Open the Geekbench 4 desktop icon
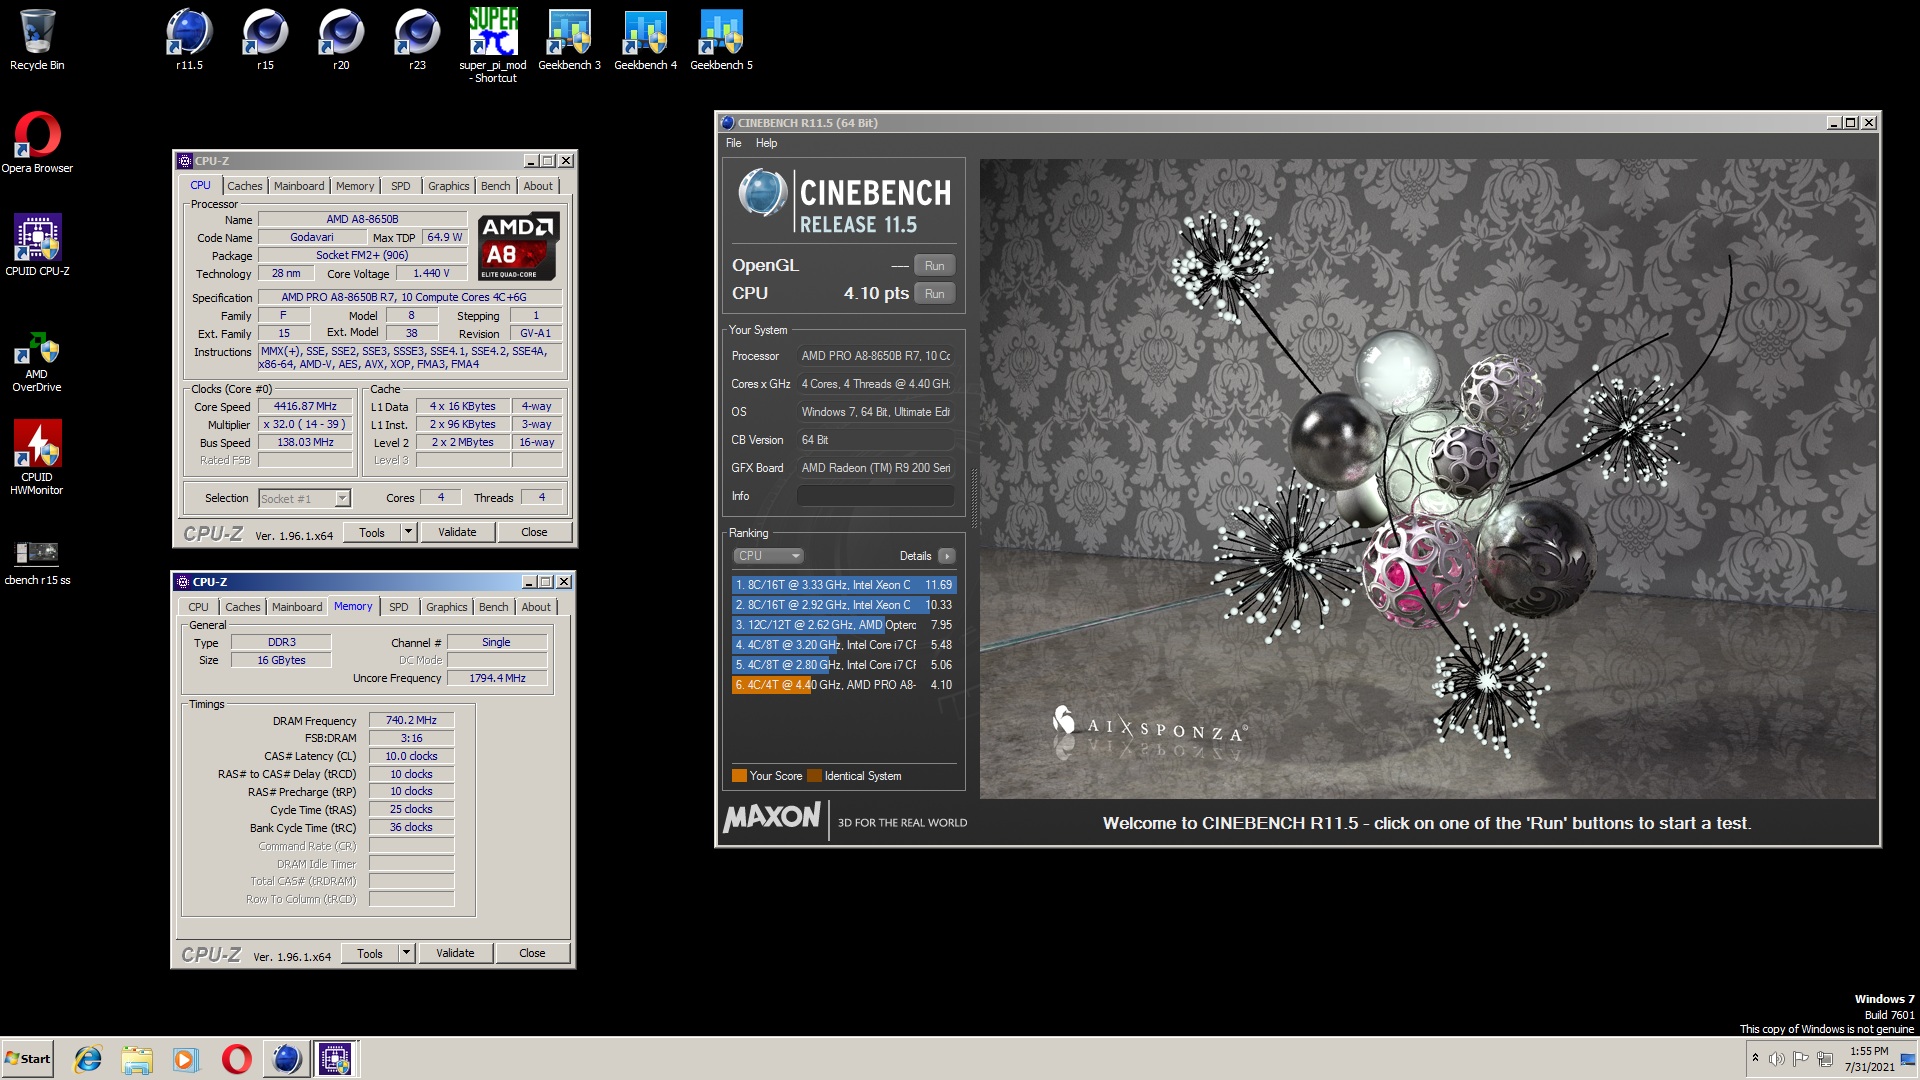1920x1080 pixels. tap(645, 40)
